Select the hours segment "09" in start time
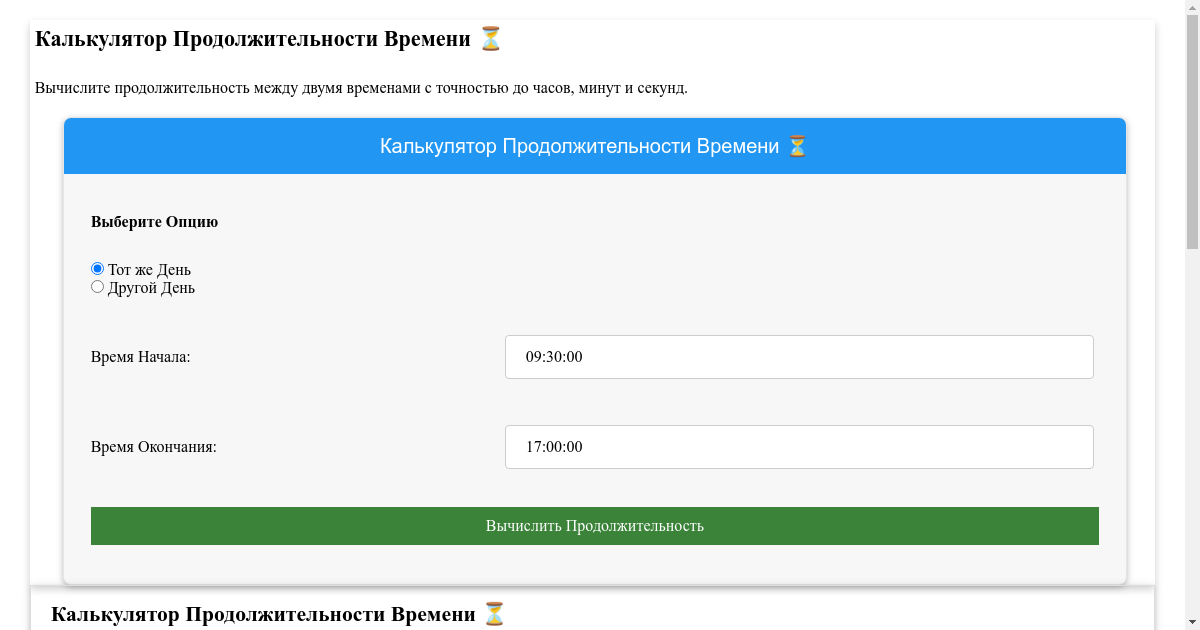Viewport: 1200px width, 630px height. pos(534,357)
